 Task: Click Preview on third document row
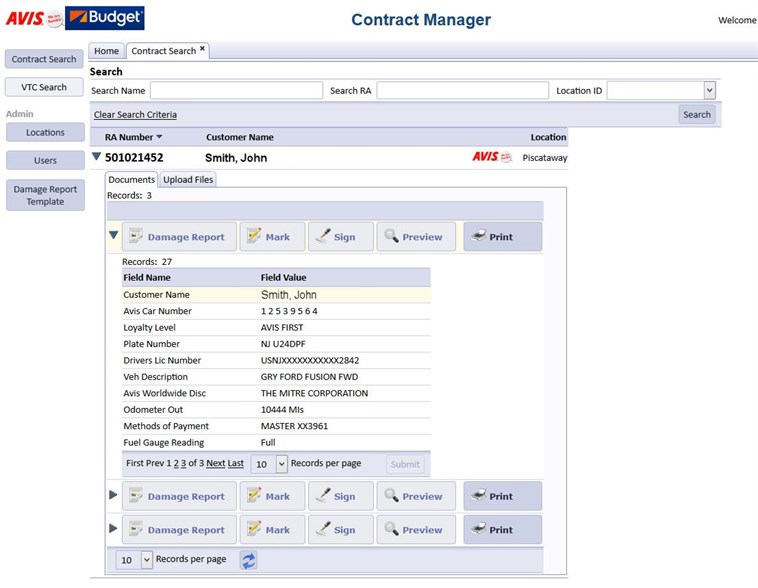point(416,529)
